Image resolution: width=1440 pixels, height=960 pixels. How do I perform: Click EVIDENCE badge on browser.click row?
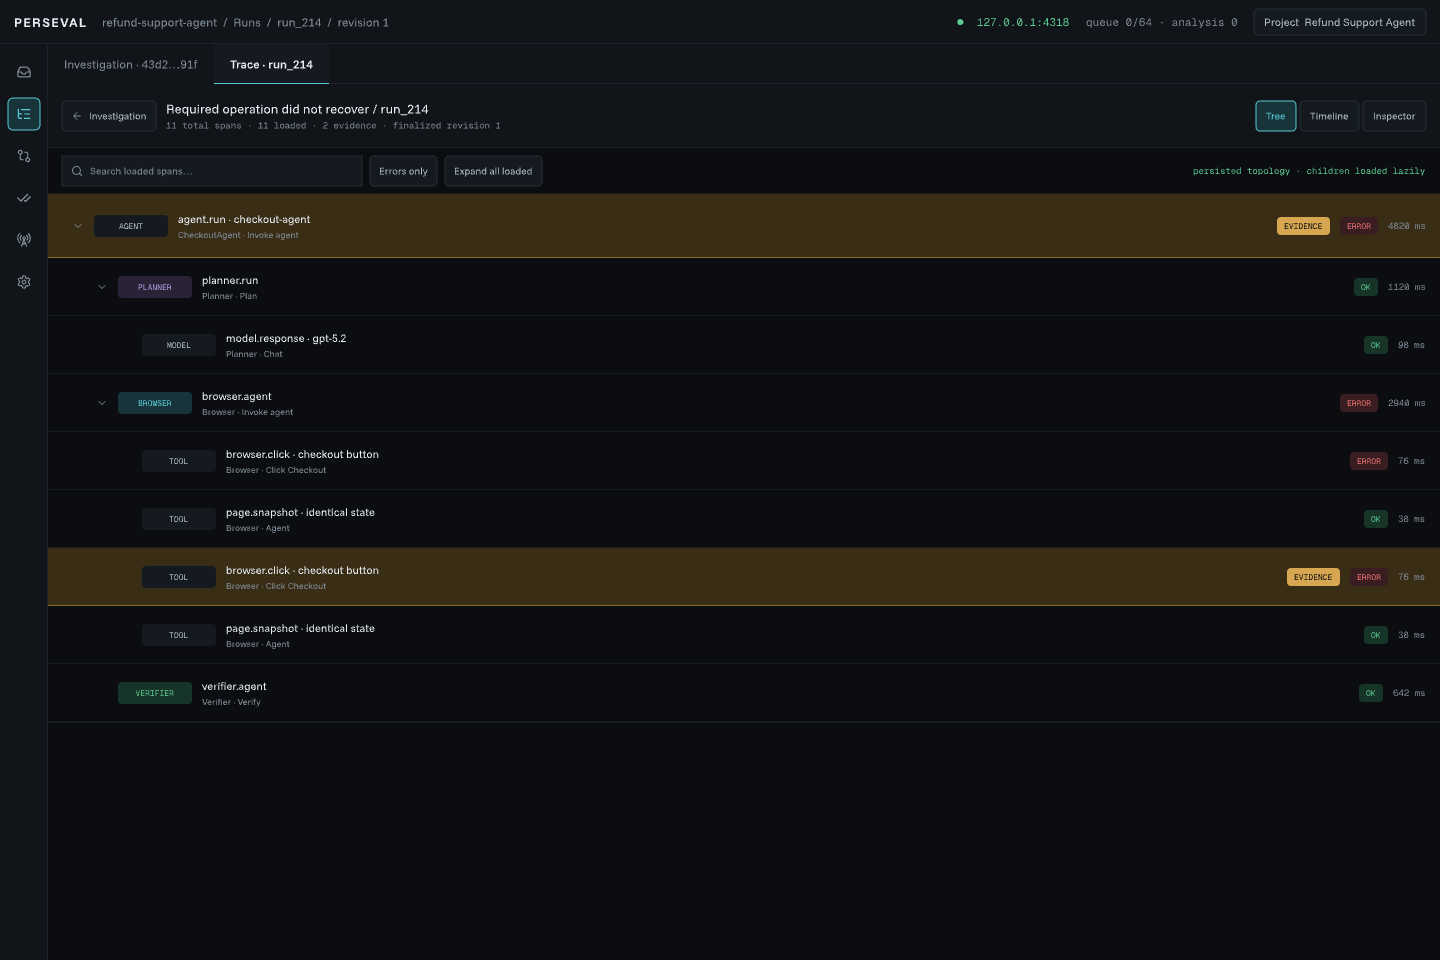(x=1313, y=577)
